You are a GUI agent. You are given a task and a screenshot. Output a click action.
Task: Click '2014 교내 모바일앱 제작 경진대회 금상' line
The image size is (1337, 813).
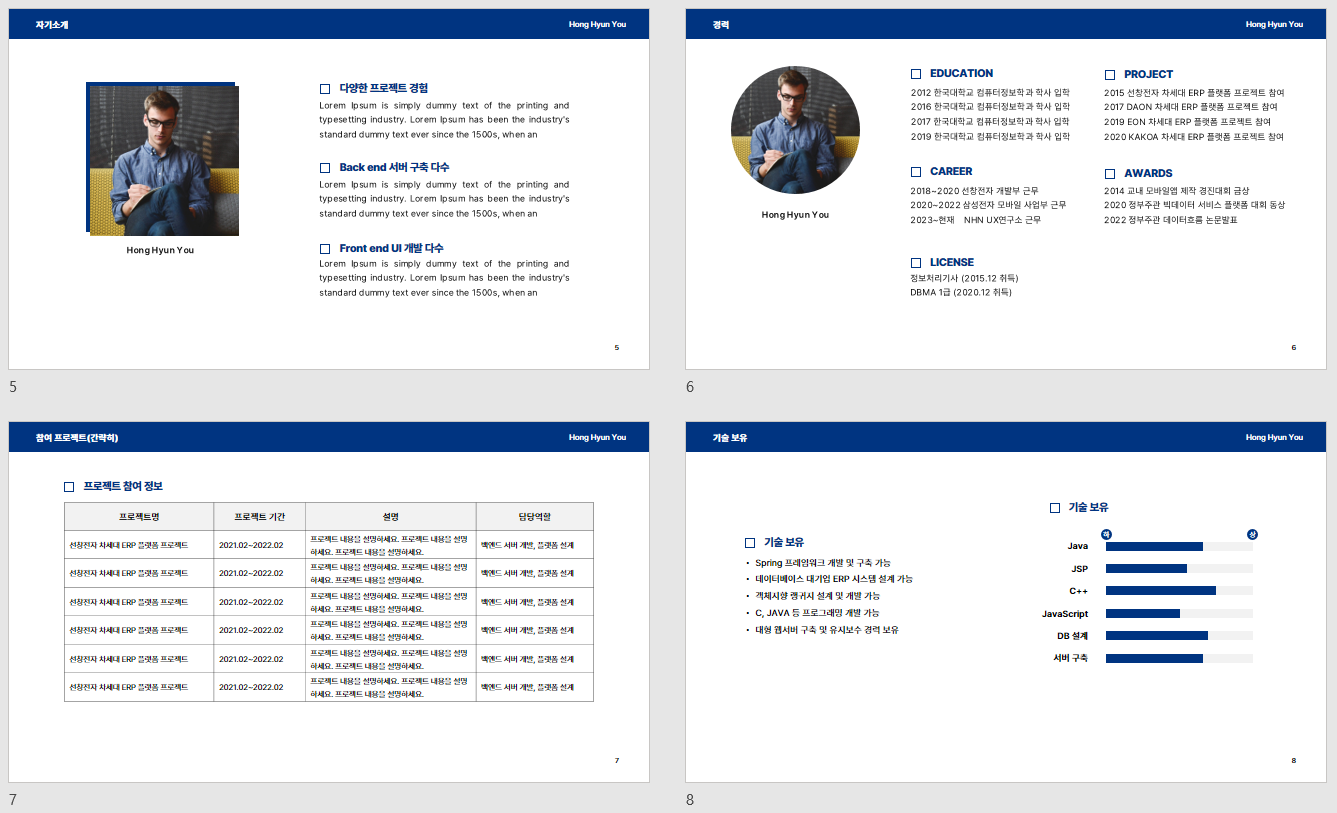[x=1177, y=190]
